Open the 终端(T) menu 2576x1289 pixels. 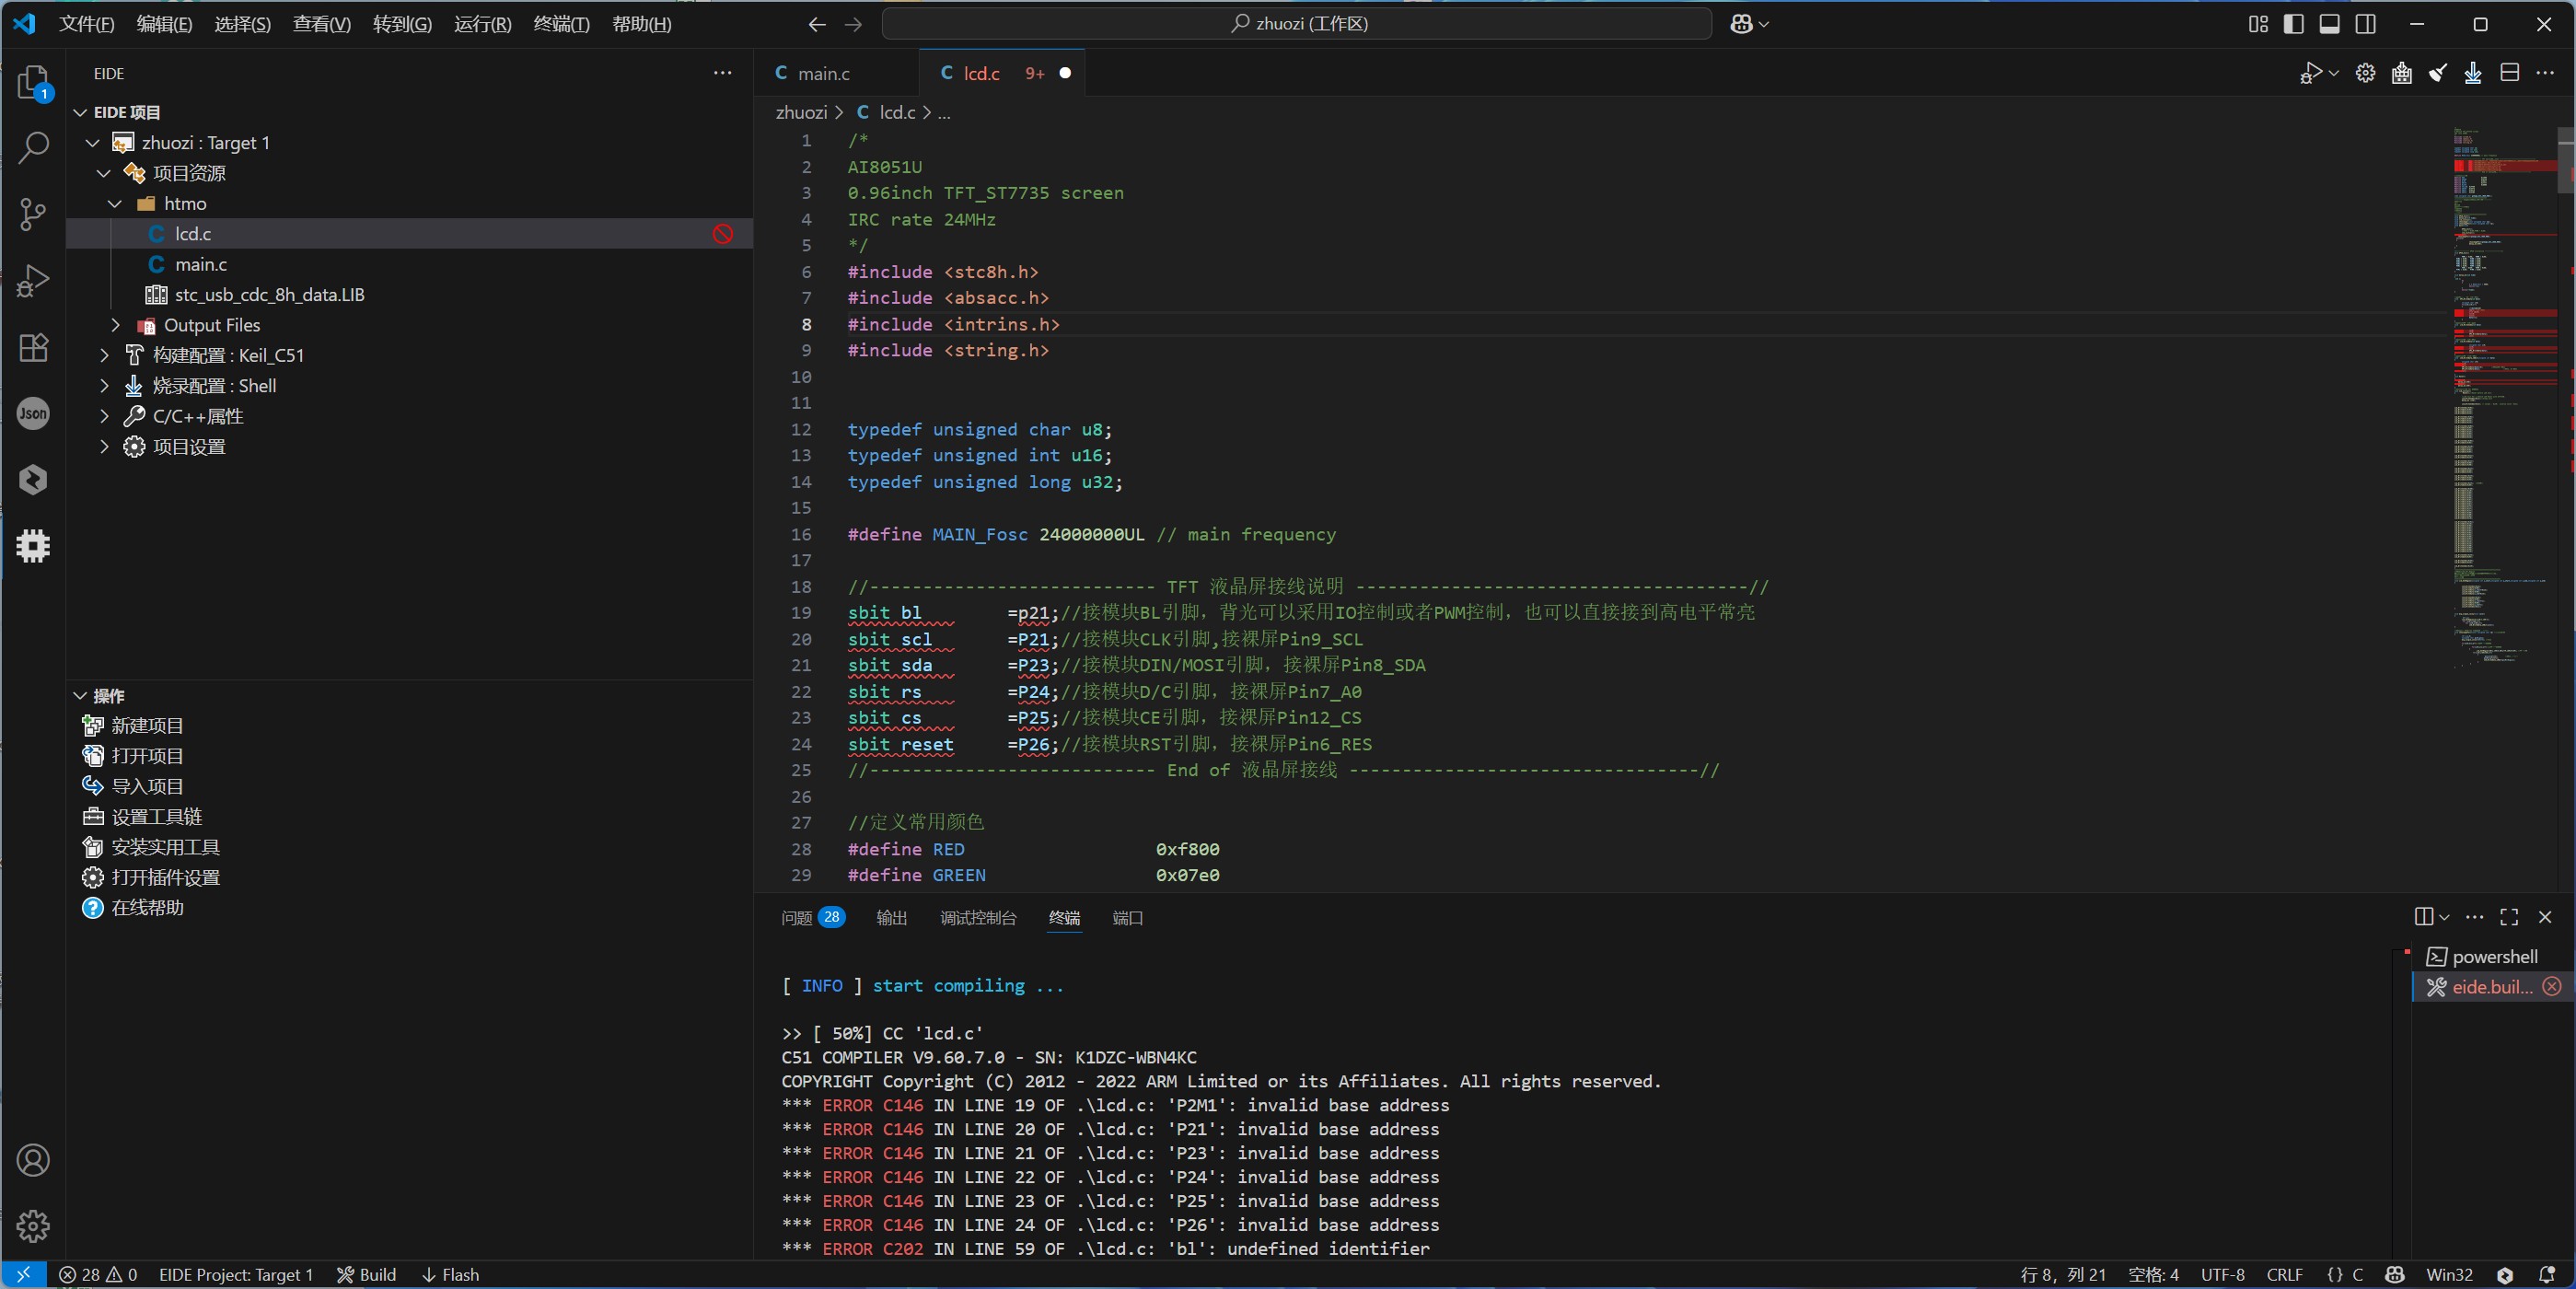pyautogui.click(x=561, y=24)
